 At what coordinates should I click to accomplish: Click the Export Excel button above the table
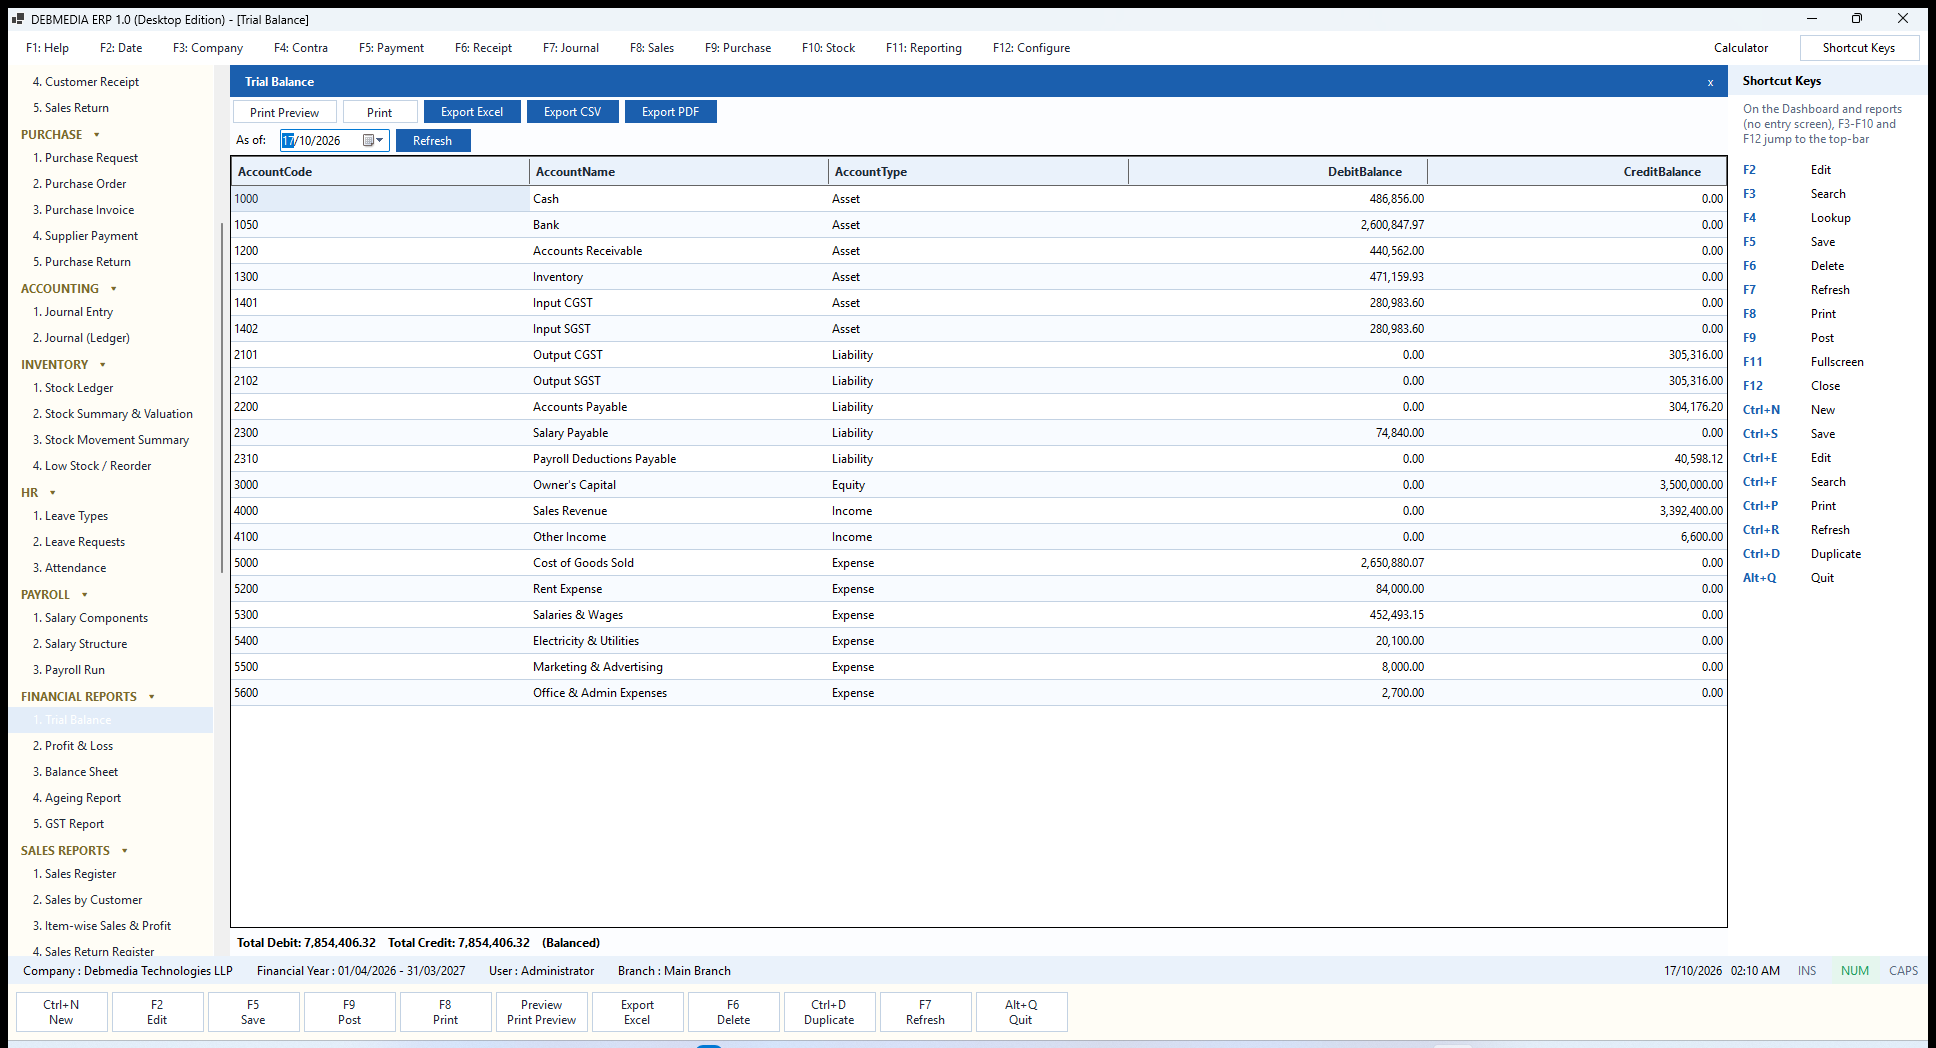click(x=472, y=112)
